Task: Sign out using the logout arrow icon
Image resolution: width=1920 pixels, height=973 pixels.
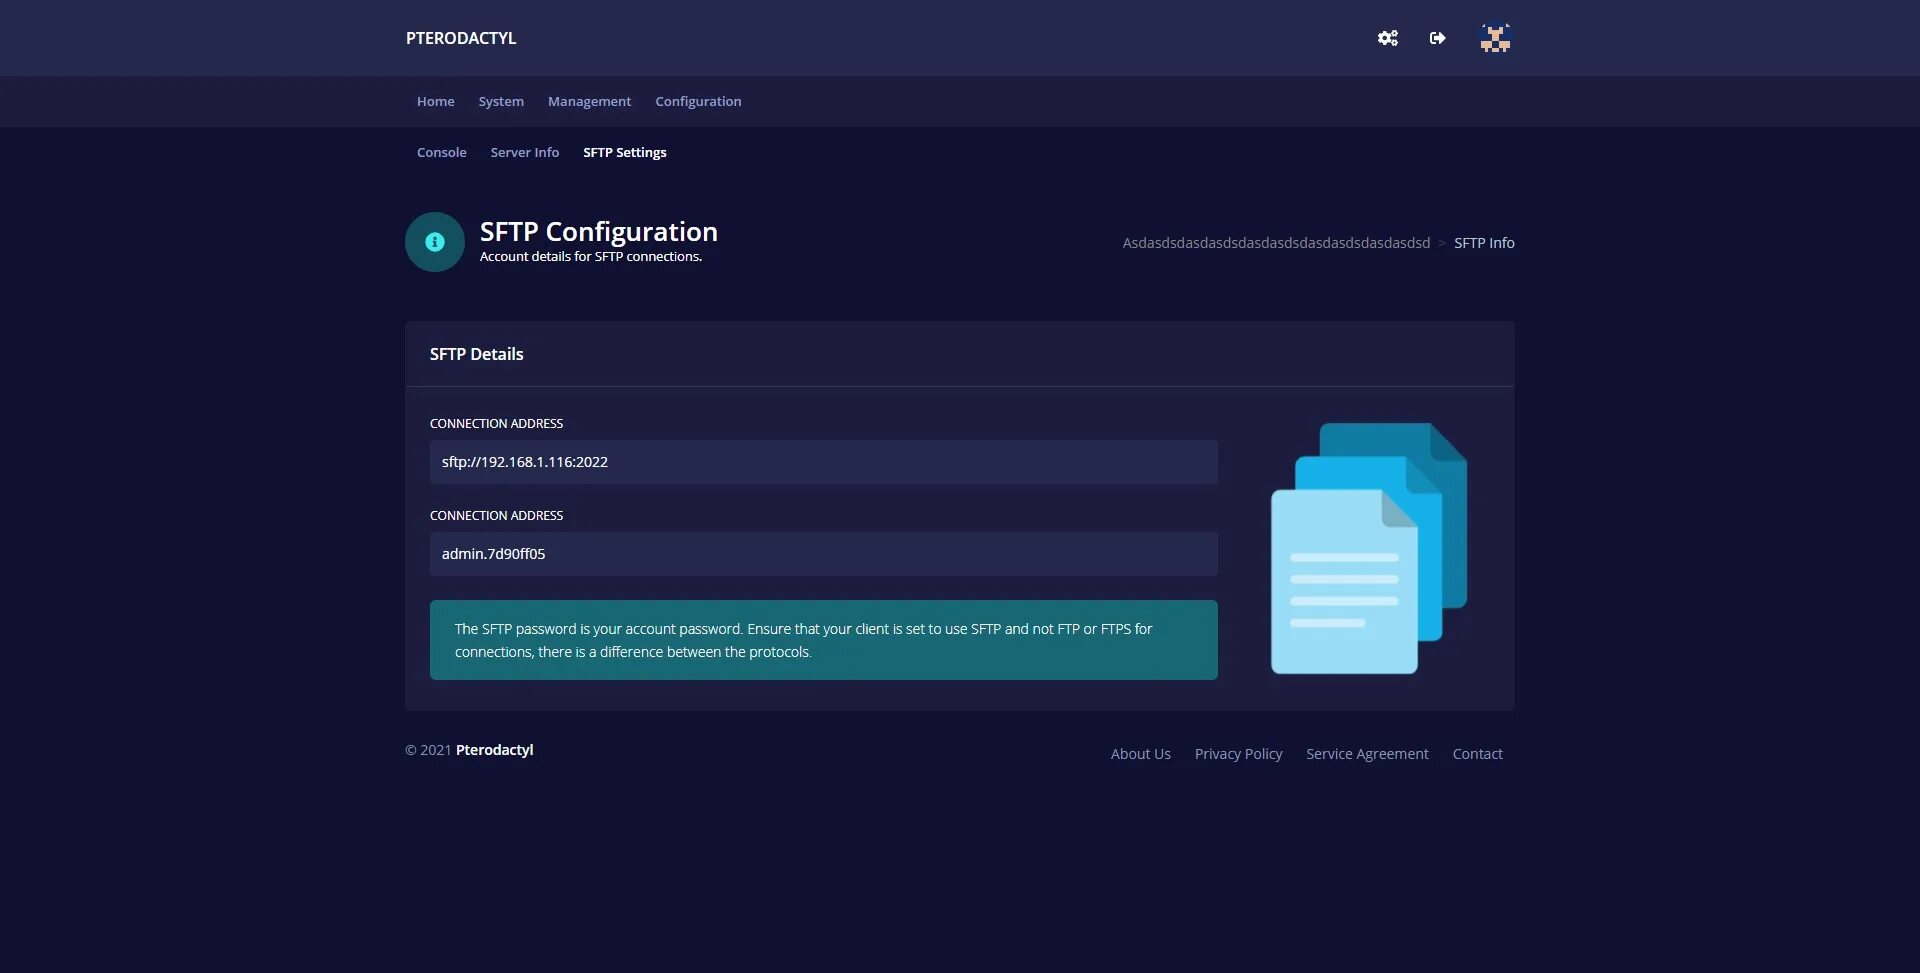Action: tap(1437, 38)
